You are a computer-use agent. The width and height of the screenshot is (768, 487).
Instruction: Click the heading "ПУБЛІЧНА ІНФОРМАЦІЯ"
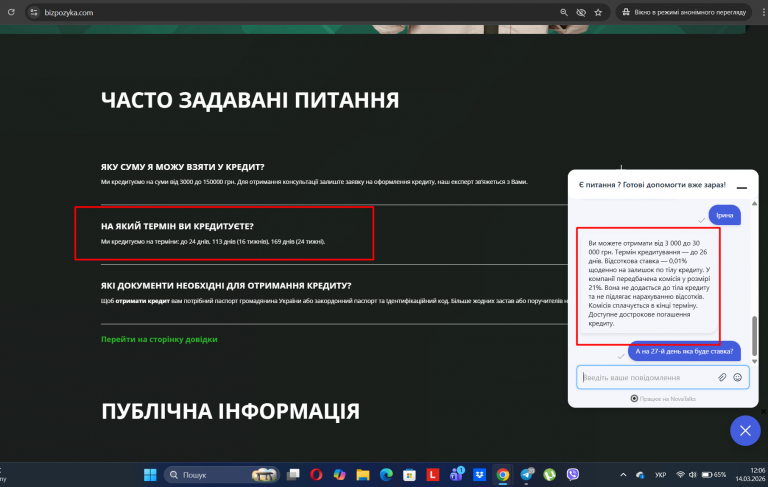click(x=230, y=411)
